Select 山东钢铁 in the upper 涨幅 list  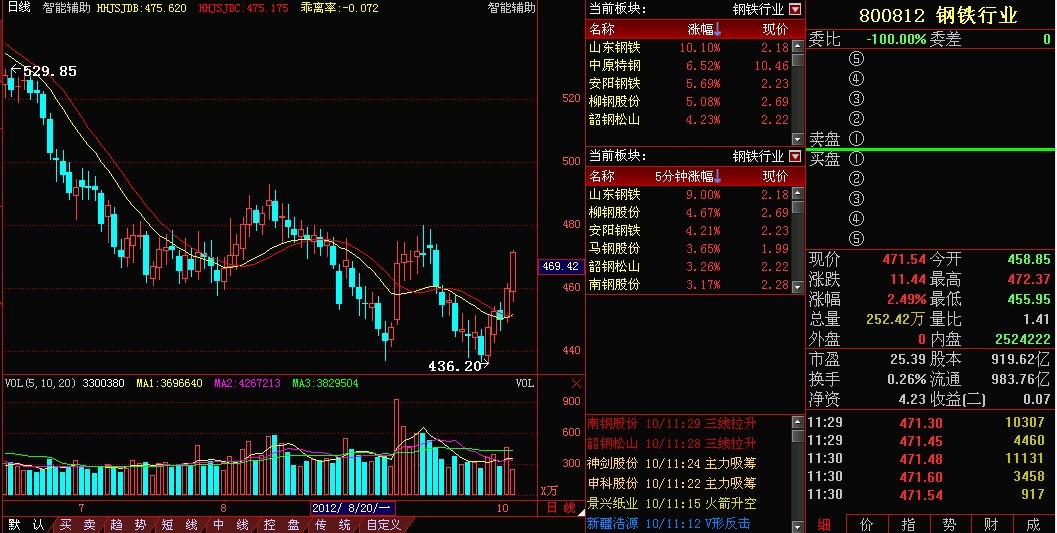(688, 48)
